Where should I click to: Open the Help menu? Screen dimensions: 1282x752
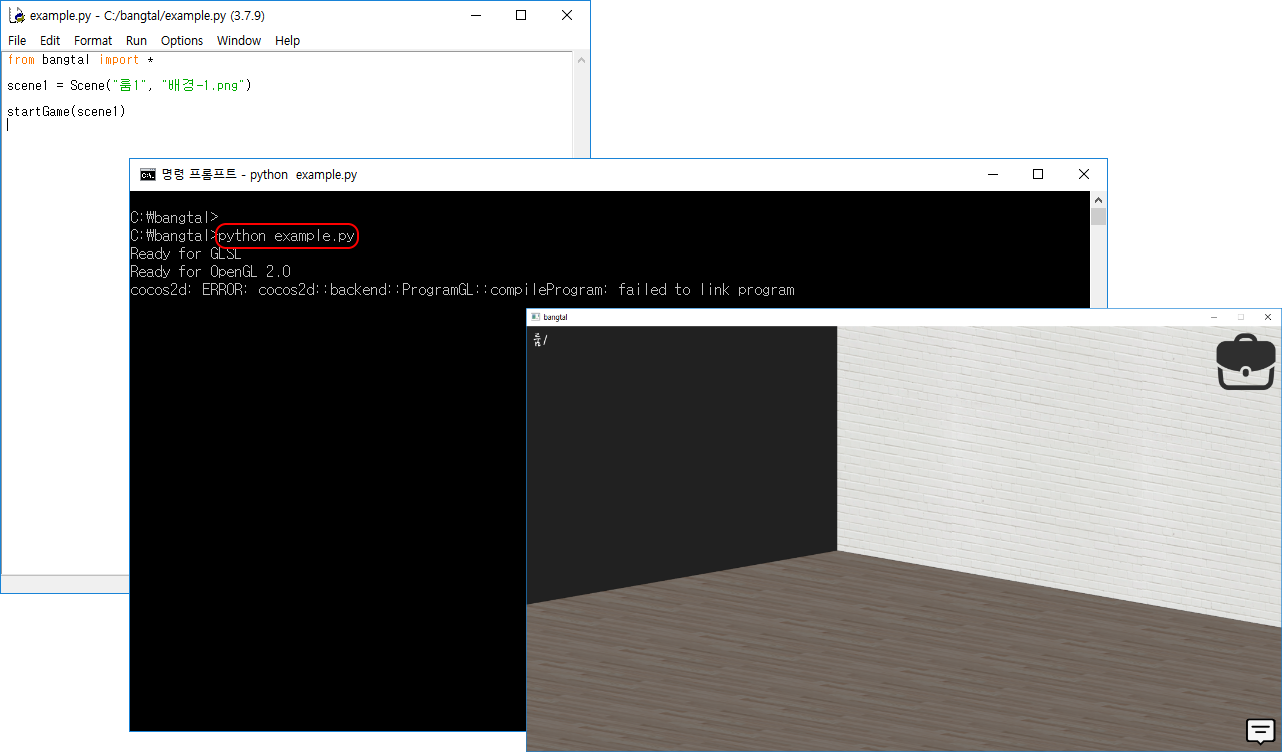pos(287,41)
